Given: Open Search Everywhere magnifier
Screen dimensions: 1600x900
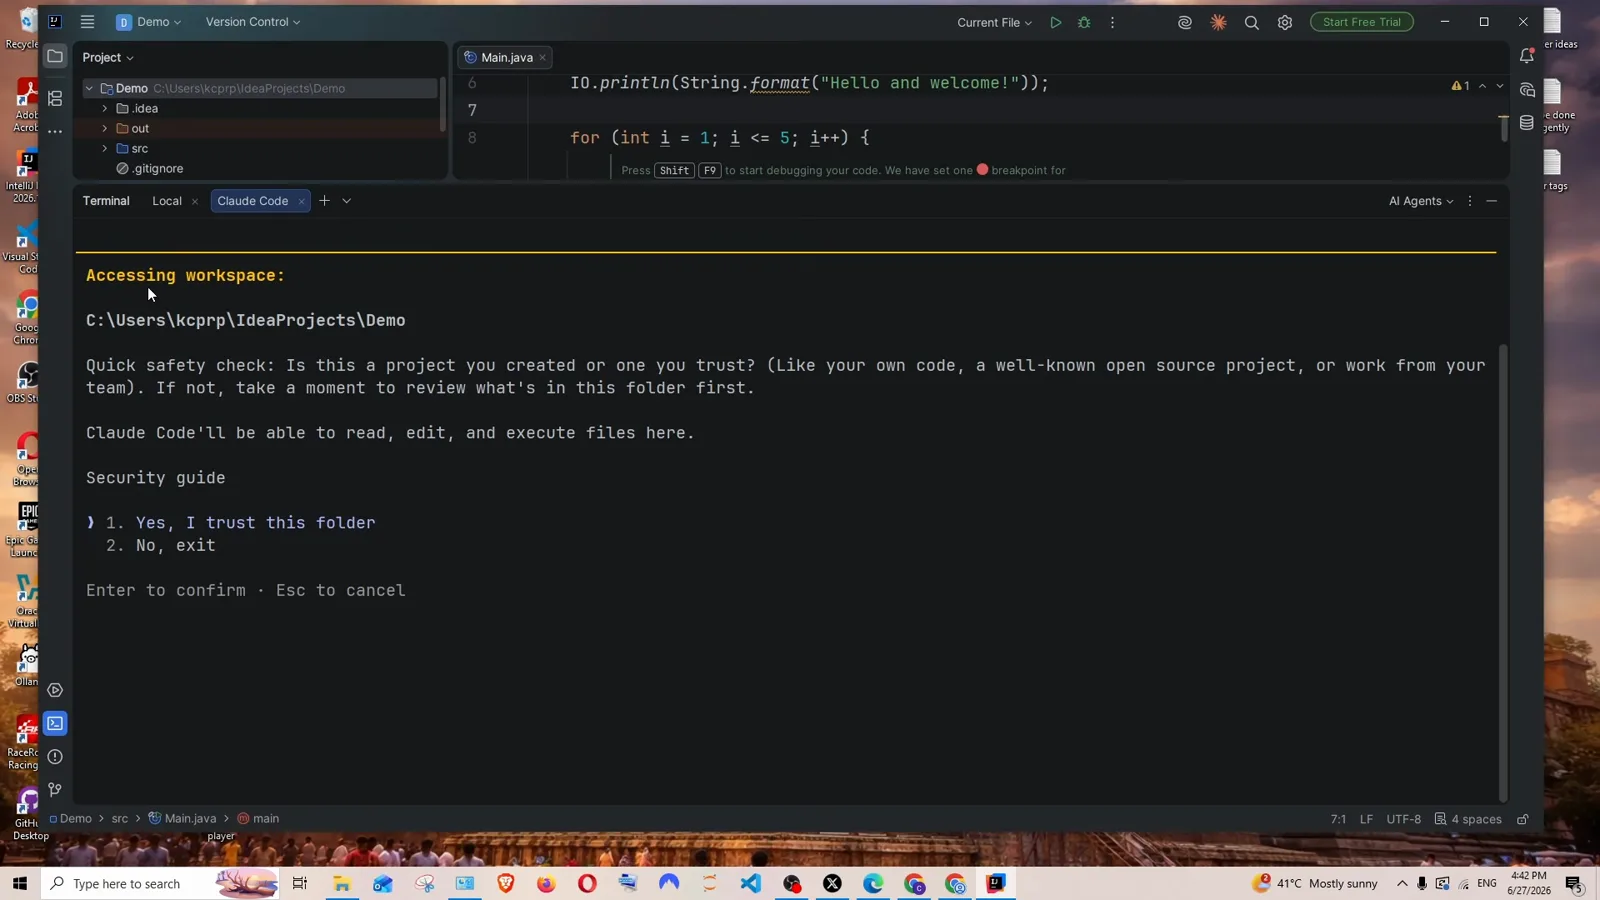Looking at the screenshot, I should point(1251,22).
